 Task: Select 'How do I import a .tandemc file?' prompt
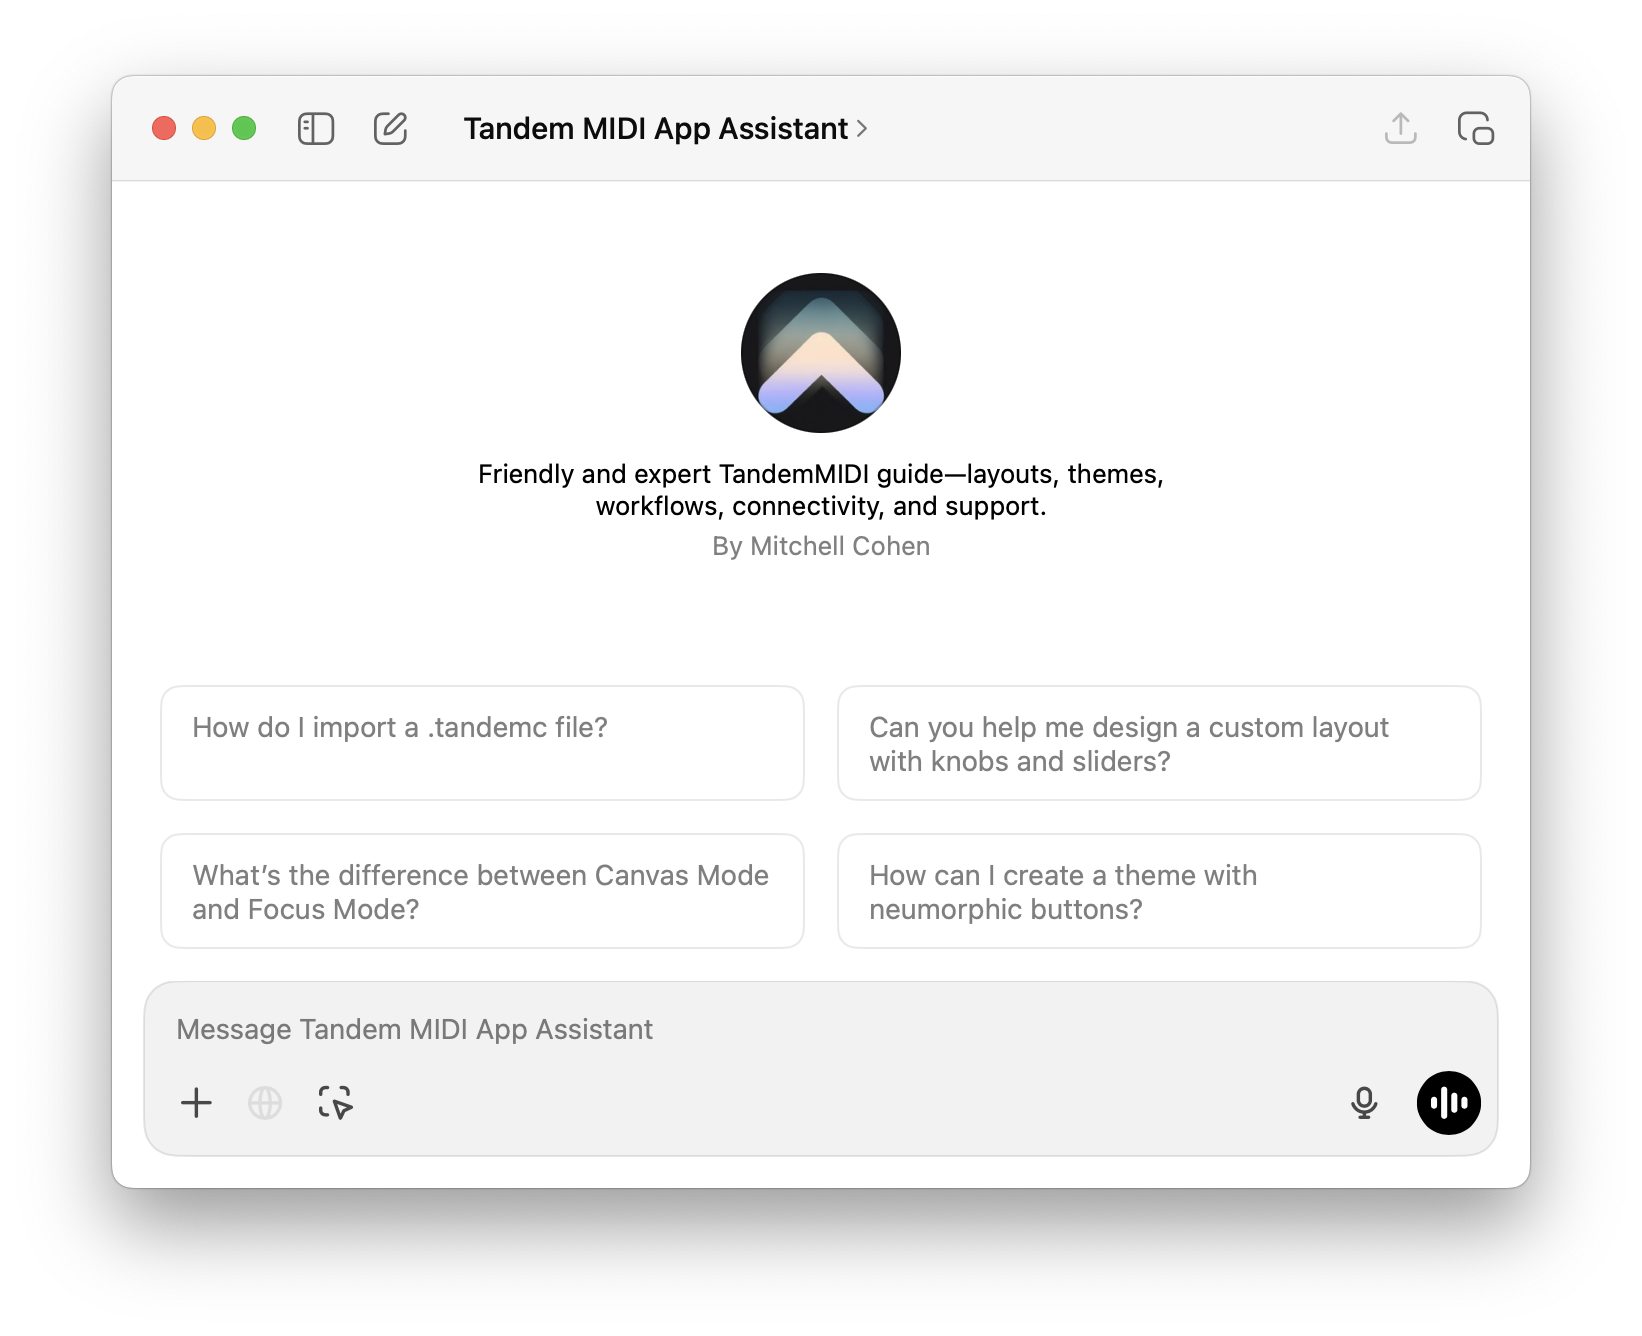pos(482,743)
